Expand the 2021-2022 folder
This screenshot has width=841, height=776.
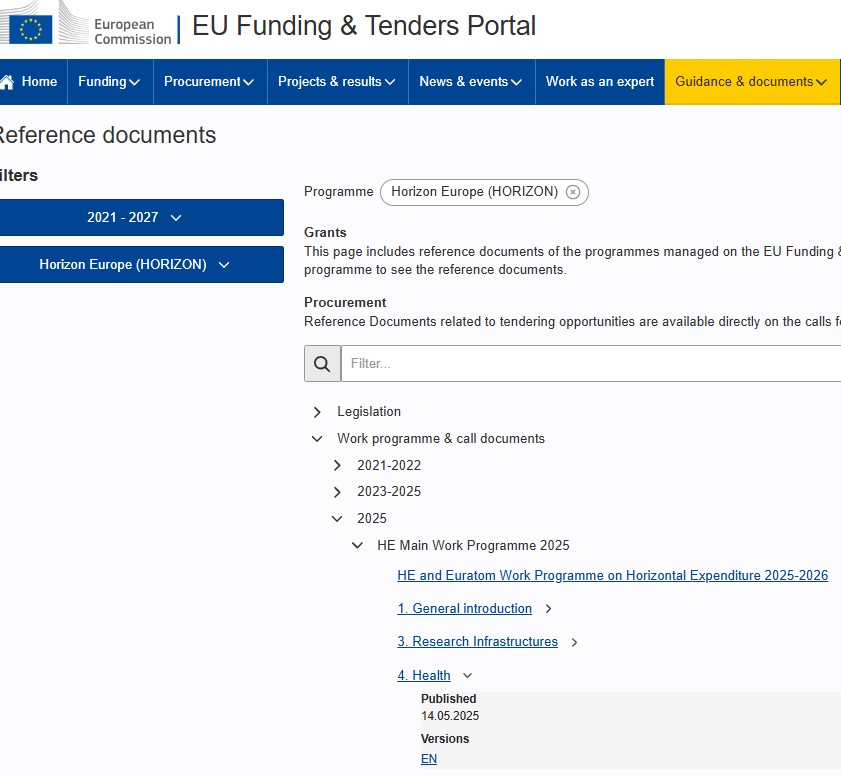337,466
